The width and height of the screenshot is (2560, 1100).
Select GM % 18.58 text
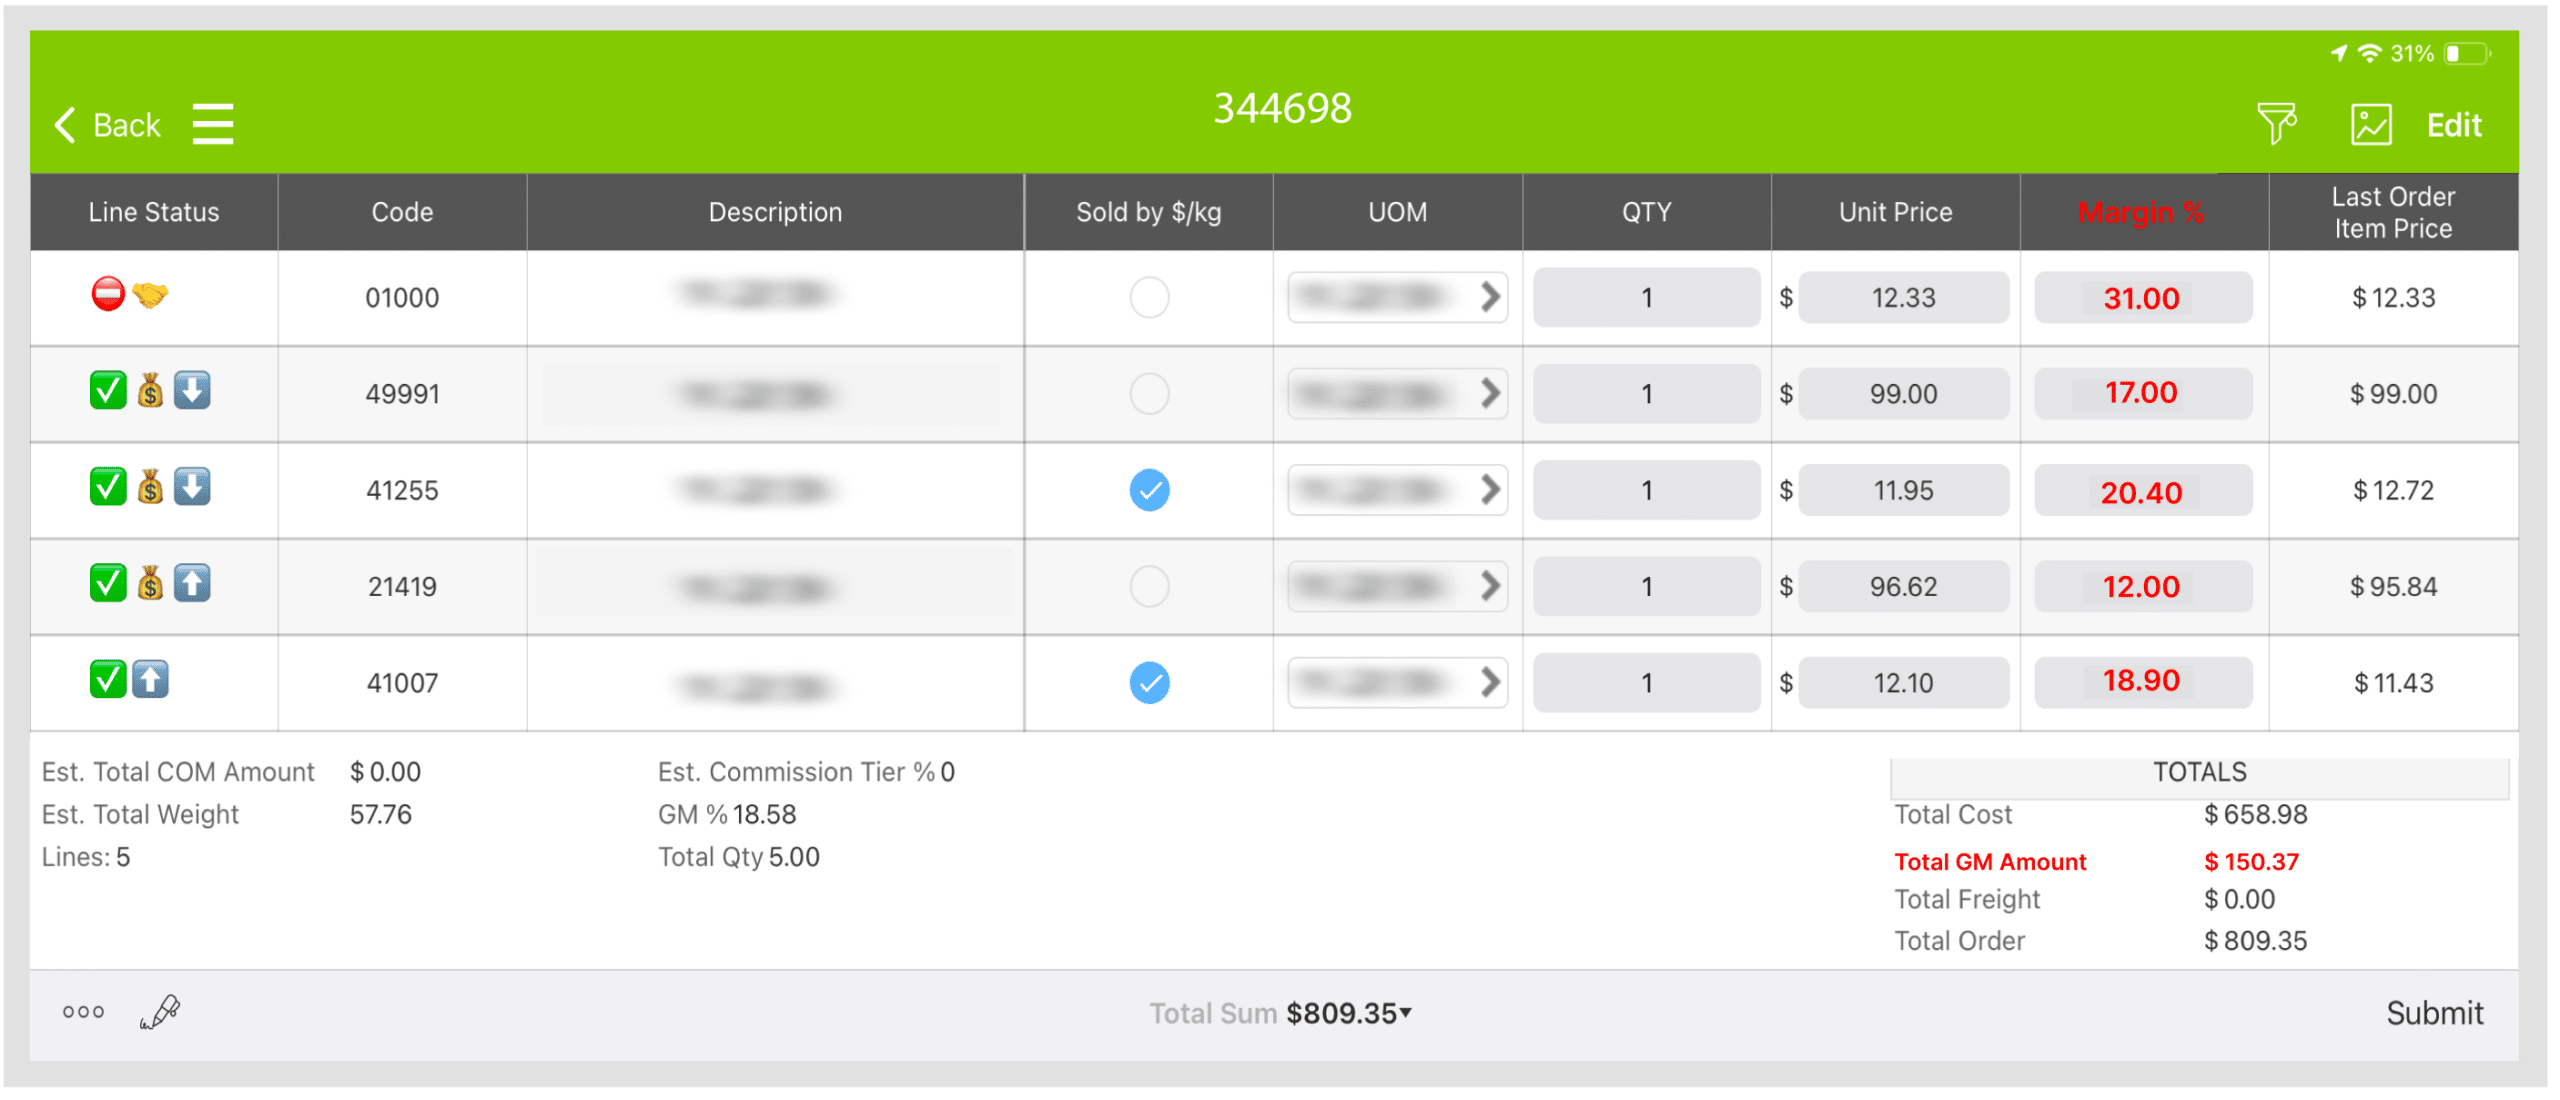tap(727, 814)
